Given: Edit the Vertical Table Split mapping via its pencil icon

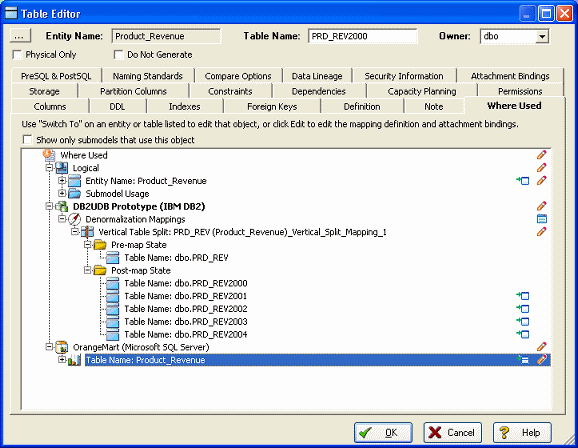Looking at the screenshot, I should click(x=542, y=232).
